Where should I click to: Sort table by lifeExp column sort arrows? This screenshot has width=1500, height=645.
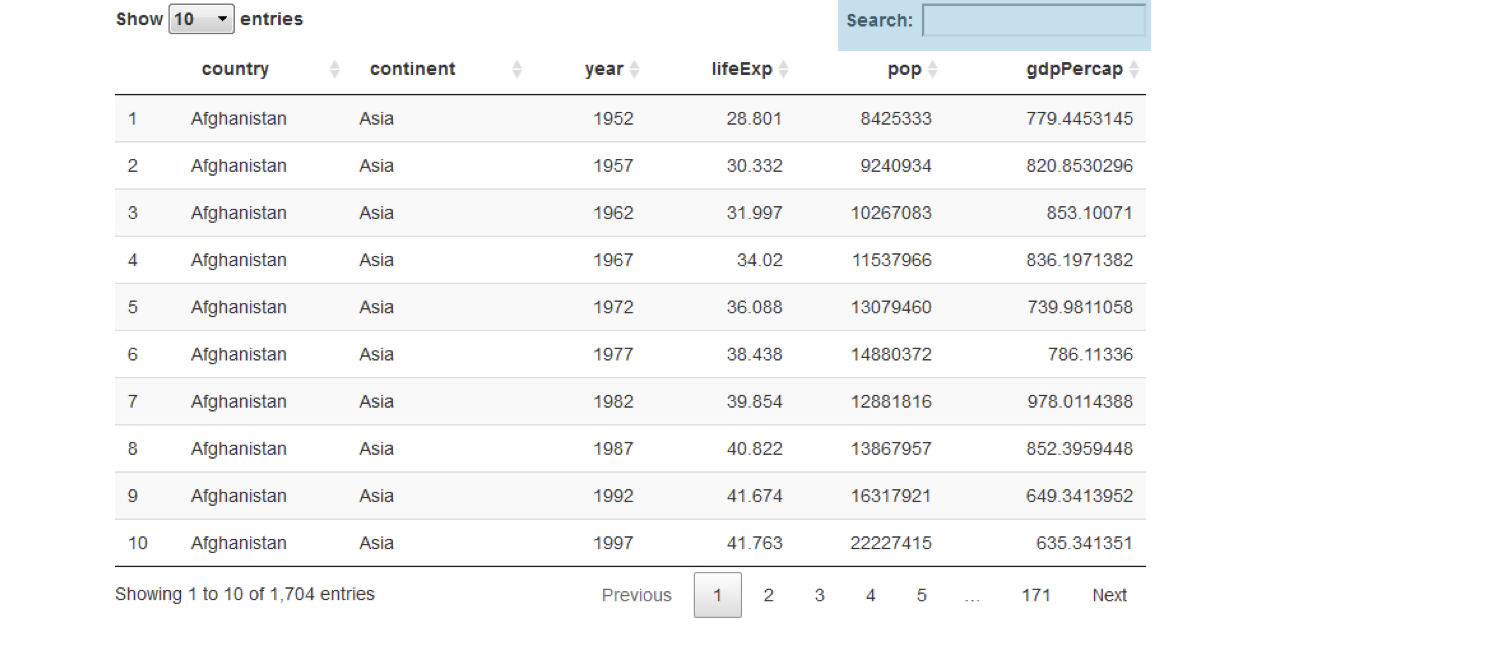[783, 69]
